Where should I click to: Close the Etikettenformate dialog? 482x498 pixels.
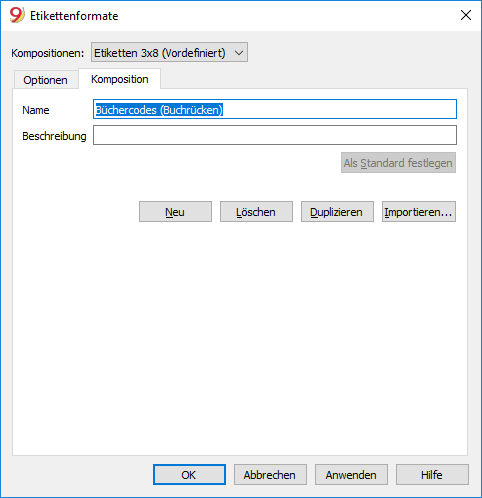tap(466, 15)
